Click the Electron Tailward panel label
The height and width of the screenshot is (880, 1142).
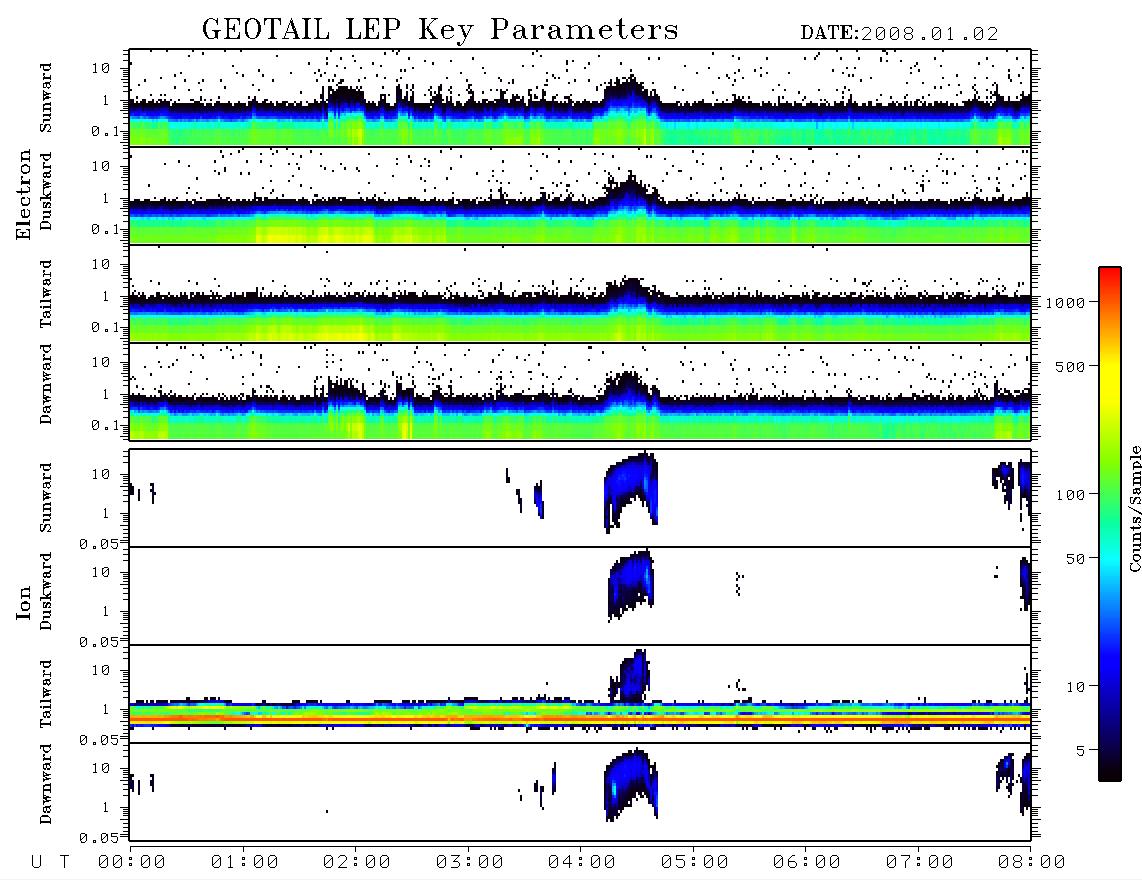point(46,294)
